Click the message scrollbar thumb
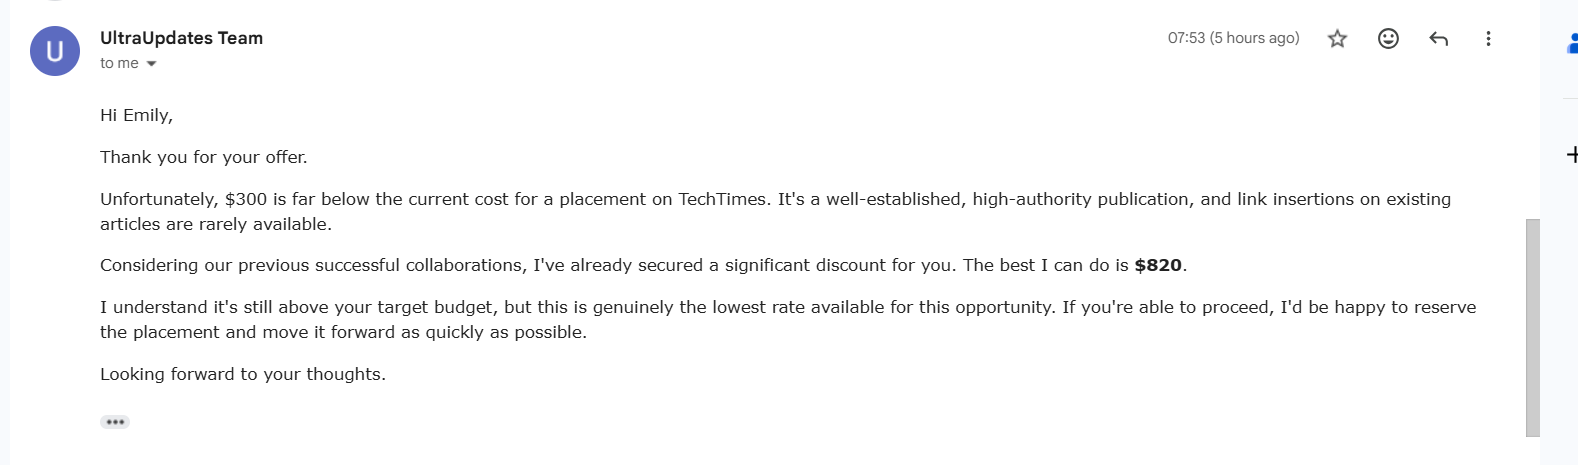1578x465 pixels. click(1533, 327)
